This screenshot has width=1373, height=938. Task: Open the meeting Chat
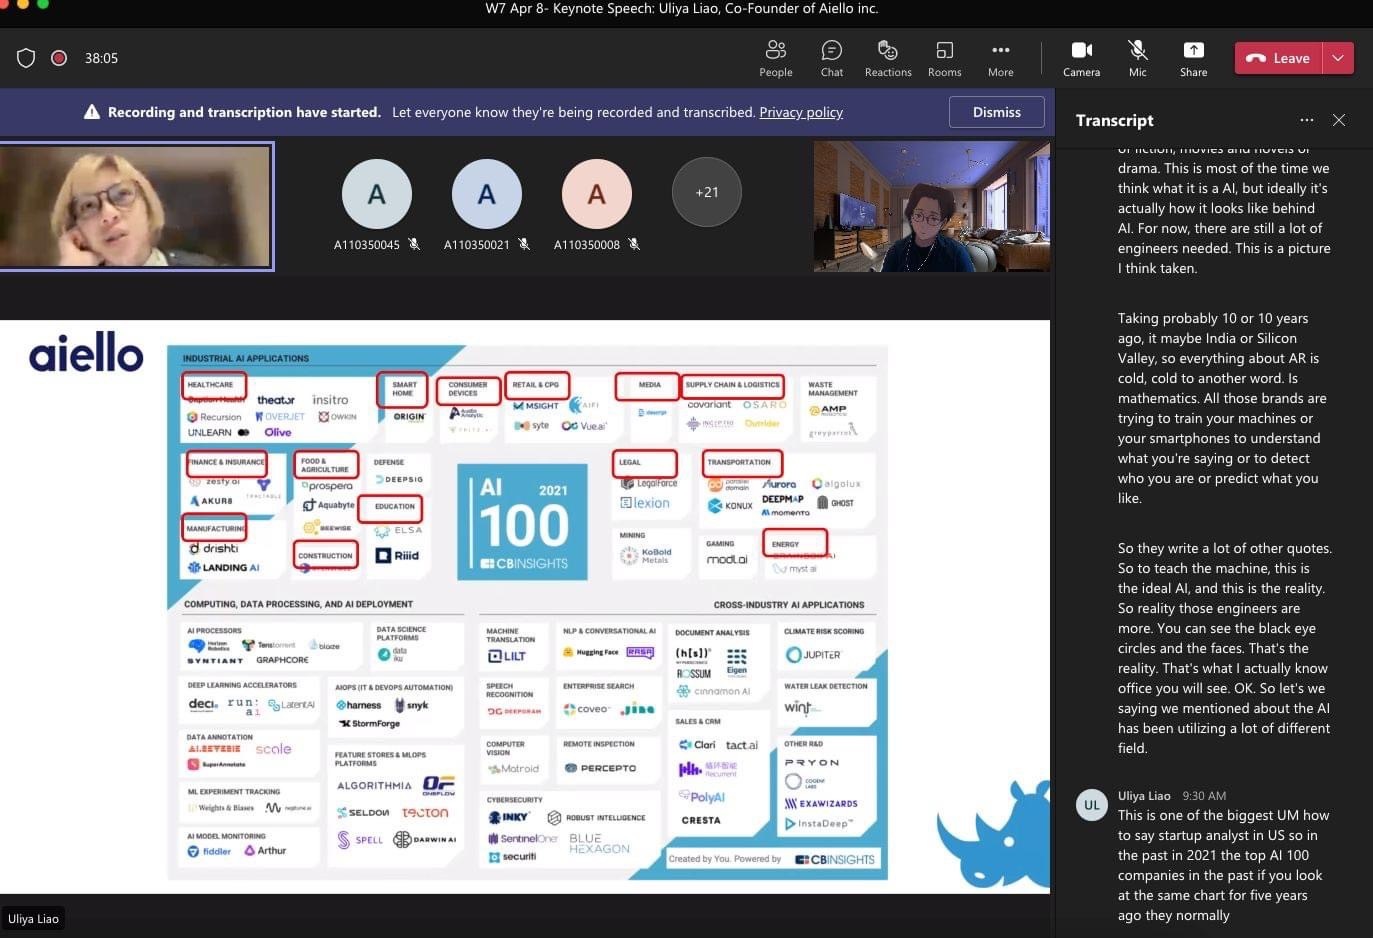click(831, 58)
